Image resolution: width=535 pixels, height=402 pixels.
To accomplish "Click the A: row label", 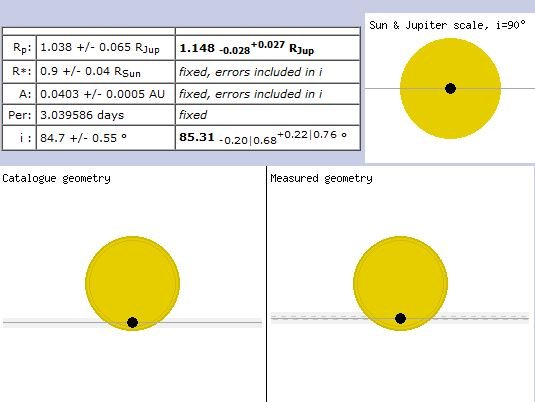I will pos(25,94).
